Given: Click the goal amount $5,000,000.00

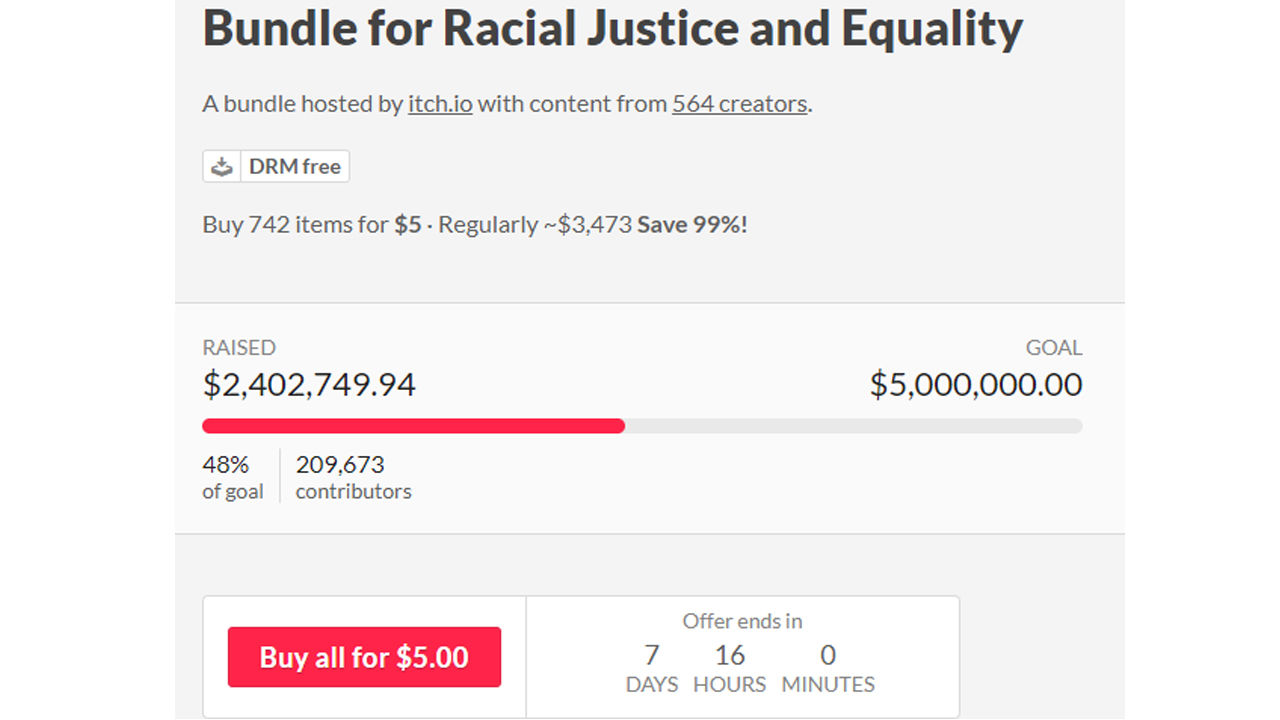Looking at the screenshot, I should pyautogui.click(x=976, y=384).
